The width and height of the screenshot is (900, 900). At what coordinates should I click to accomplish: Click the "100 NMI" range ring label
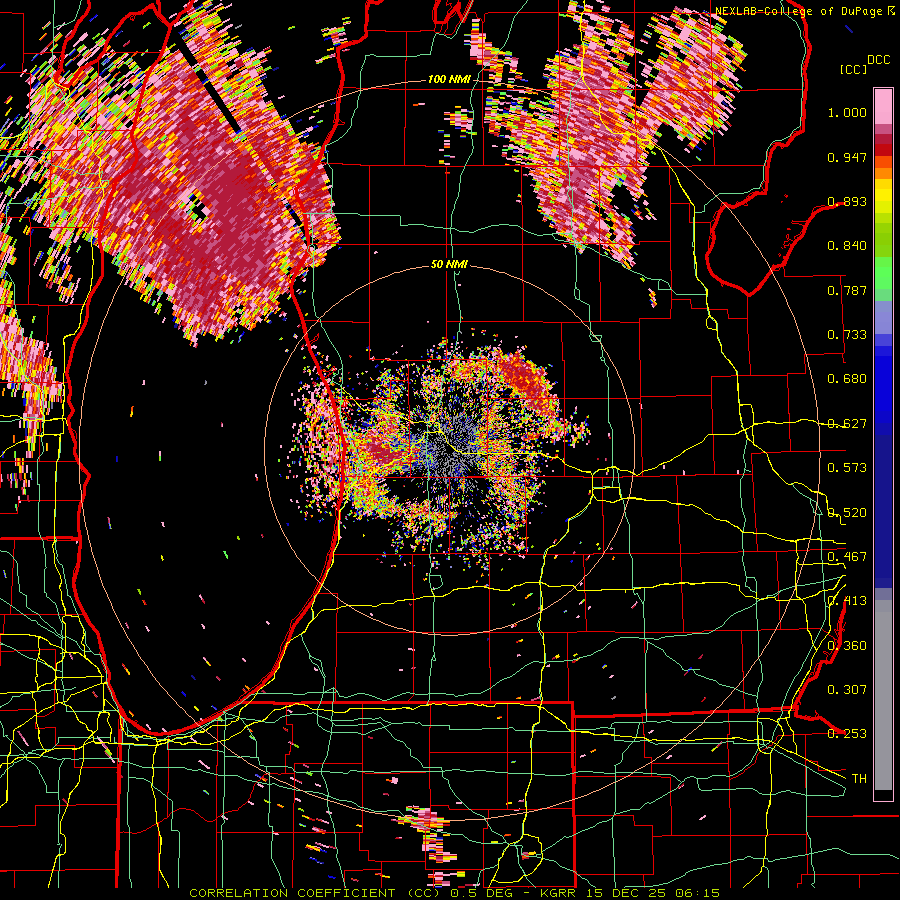tap(448, 79)
